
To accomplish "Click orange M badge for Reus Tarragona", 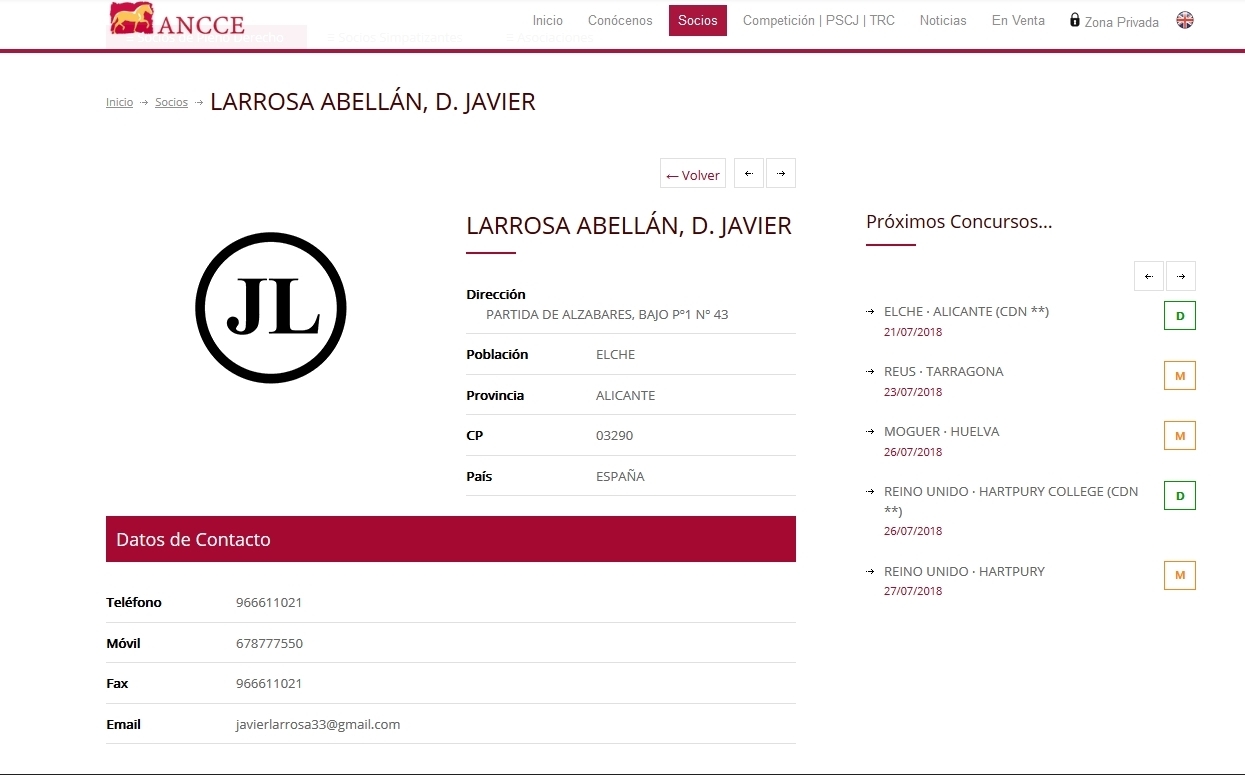I will (x=1180, y=376).
